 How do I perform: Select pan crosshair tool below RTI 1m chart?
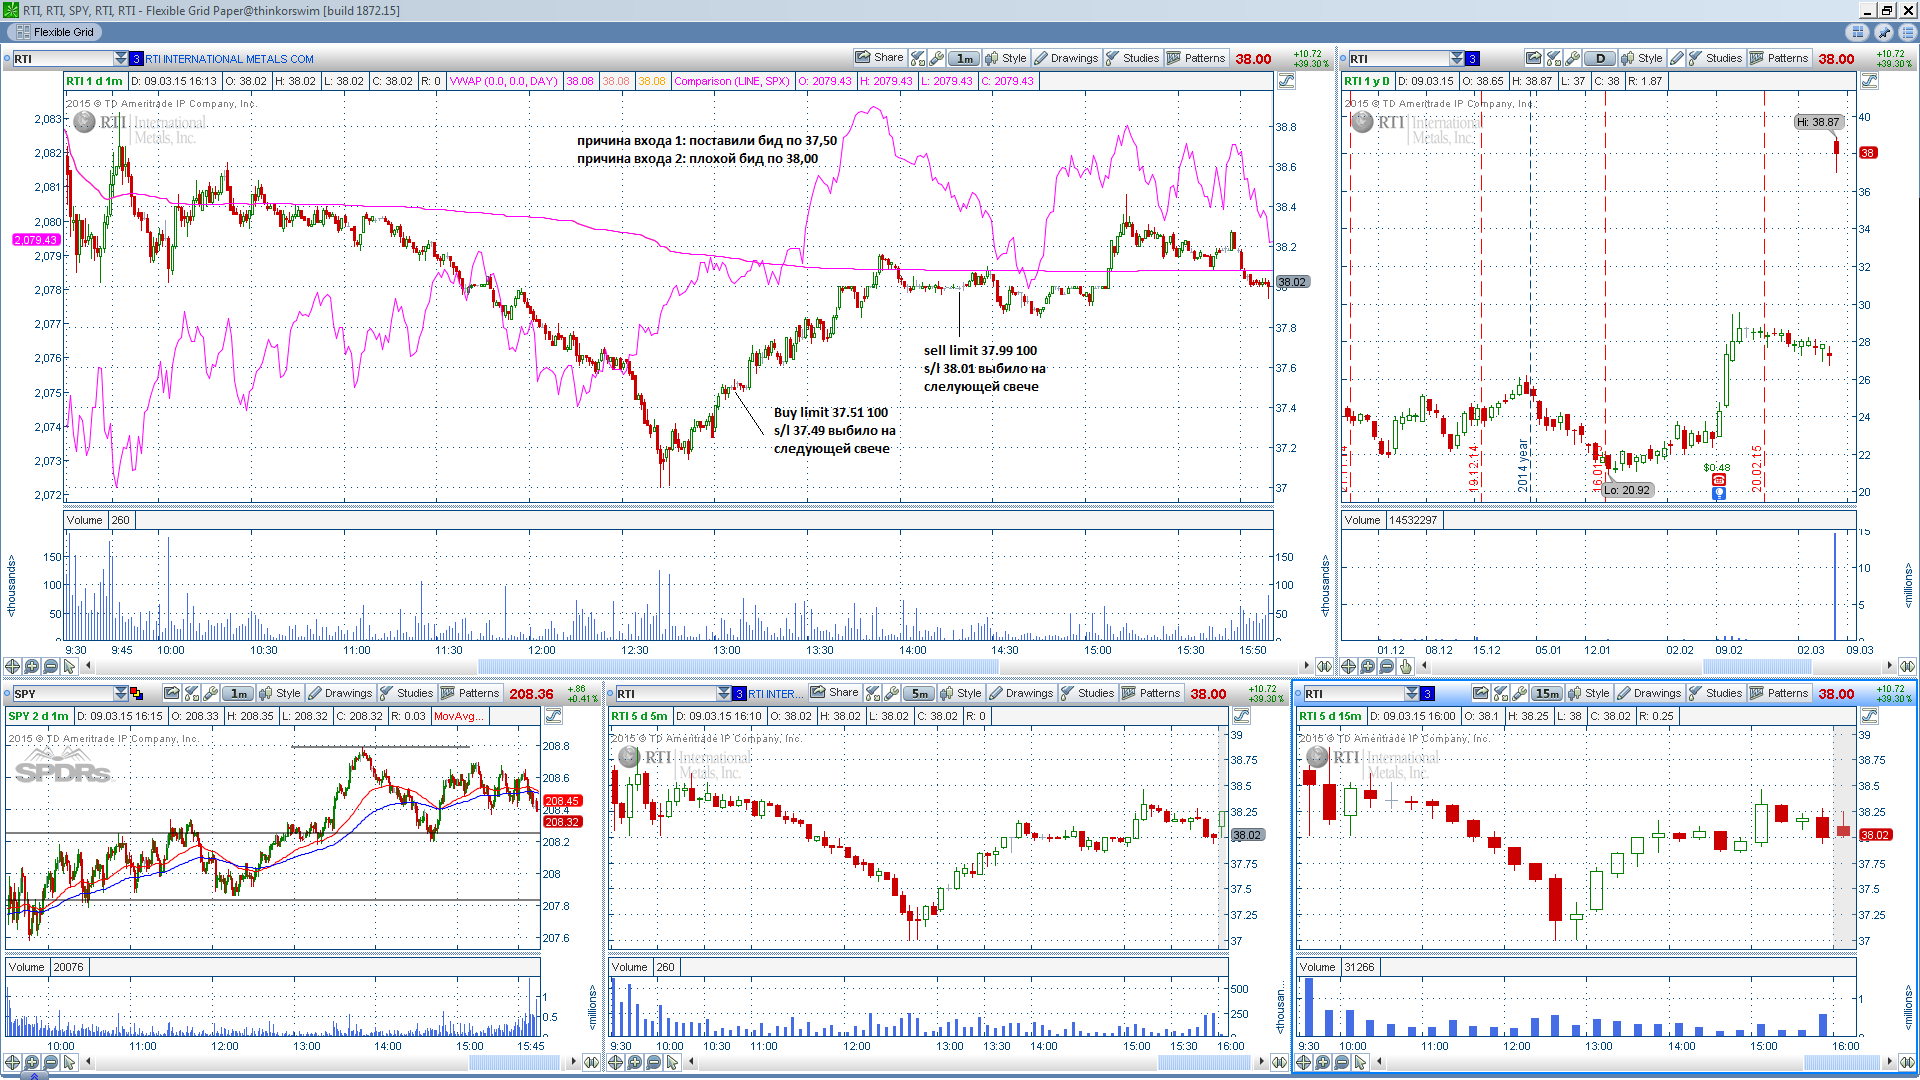pos(12,666)
